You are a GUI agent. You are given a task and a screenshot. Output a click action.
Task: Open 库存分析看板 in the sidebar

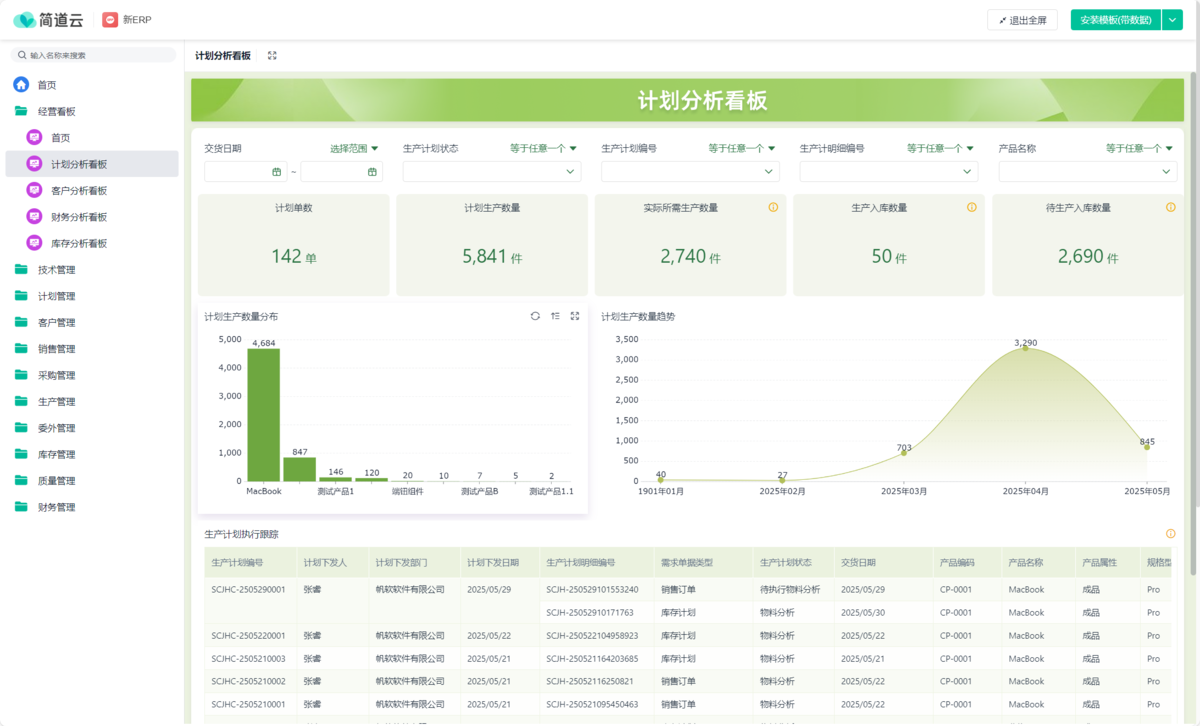tap(92, 243)
